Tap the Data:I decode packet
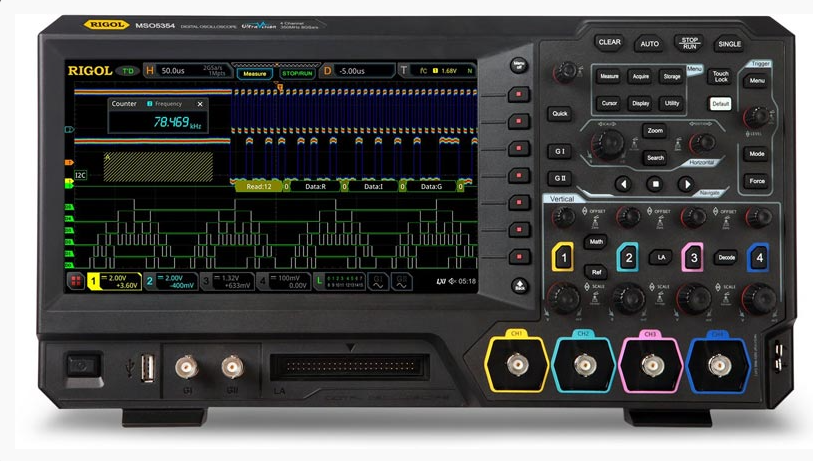 pos(373,186)
